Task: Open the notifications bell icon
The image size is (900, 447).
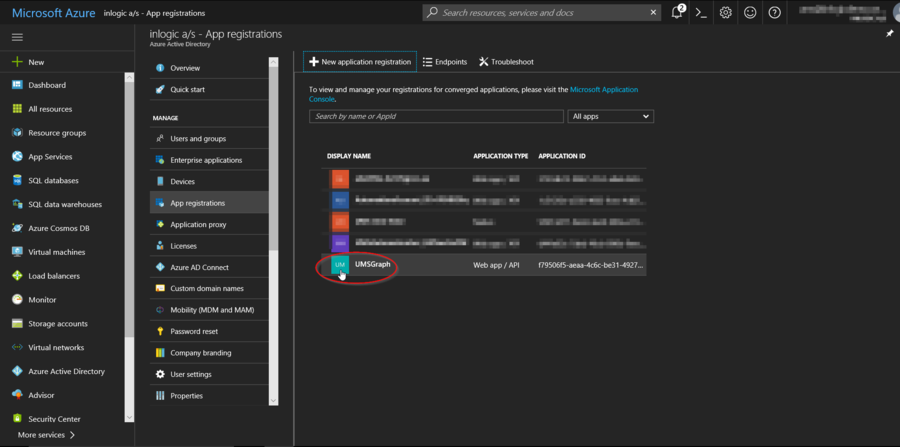Action: pos(677,13)
